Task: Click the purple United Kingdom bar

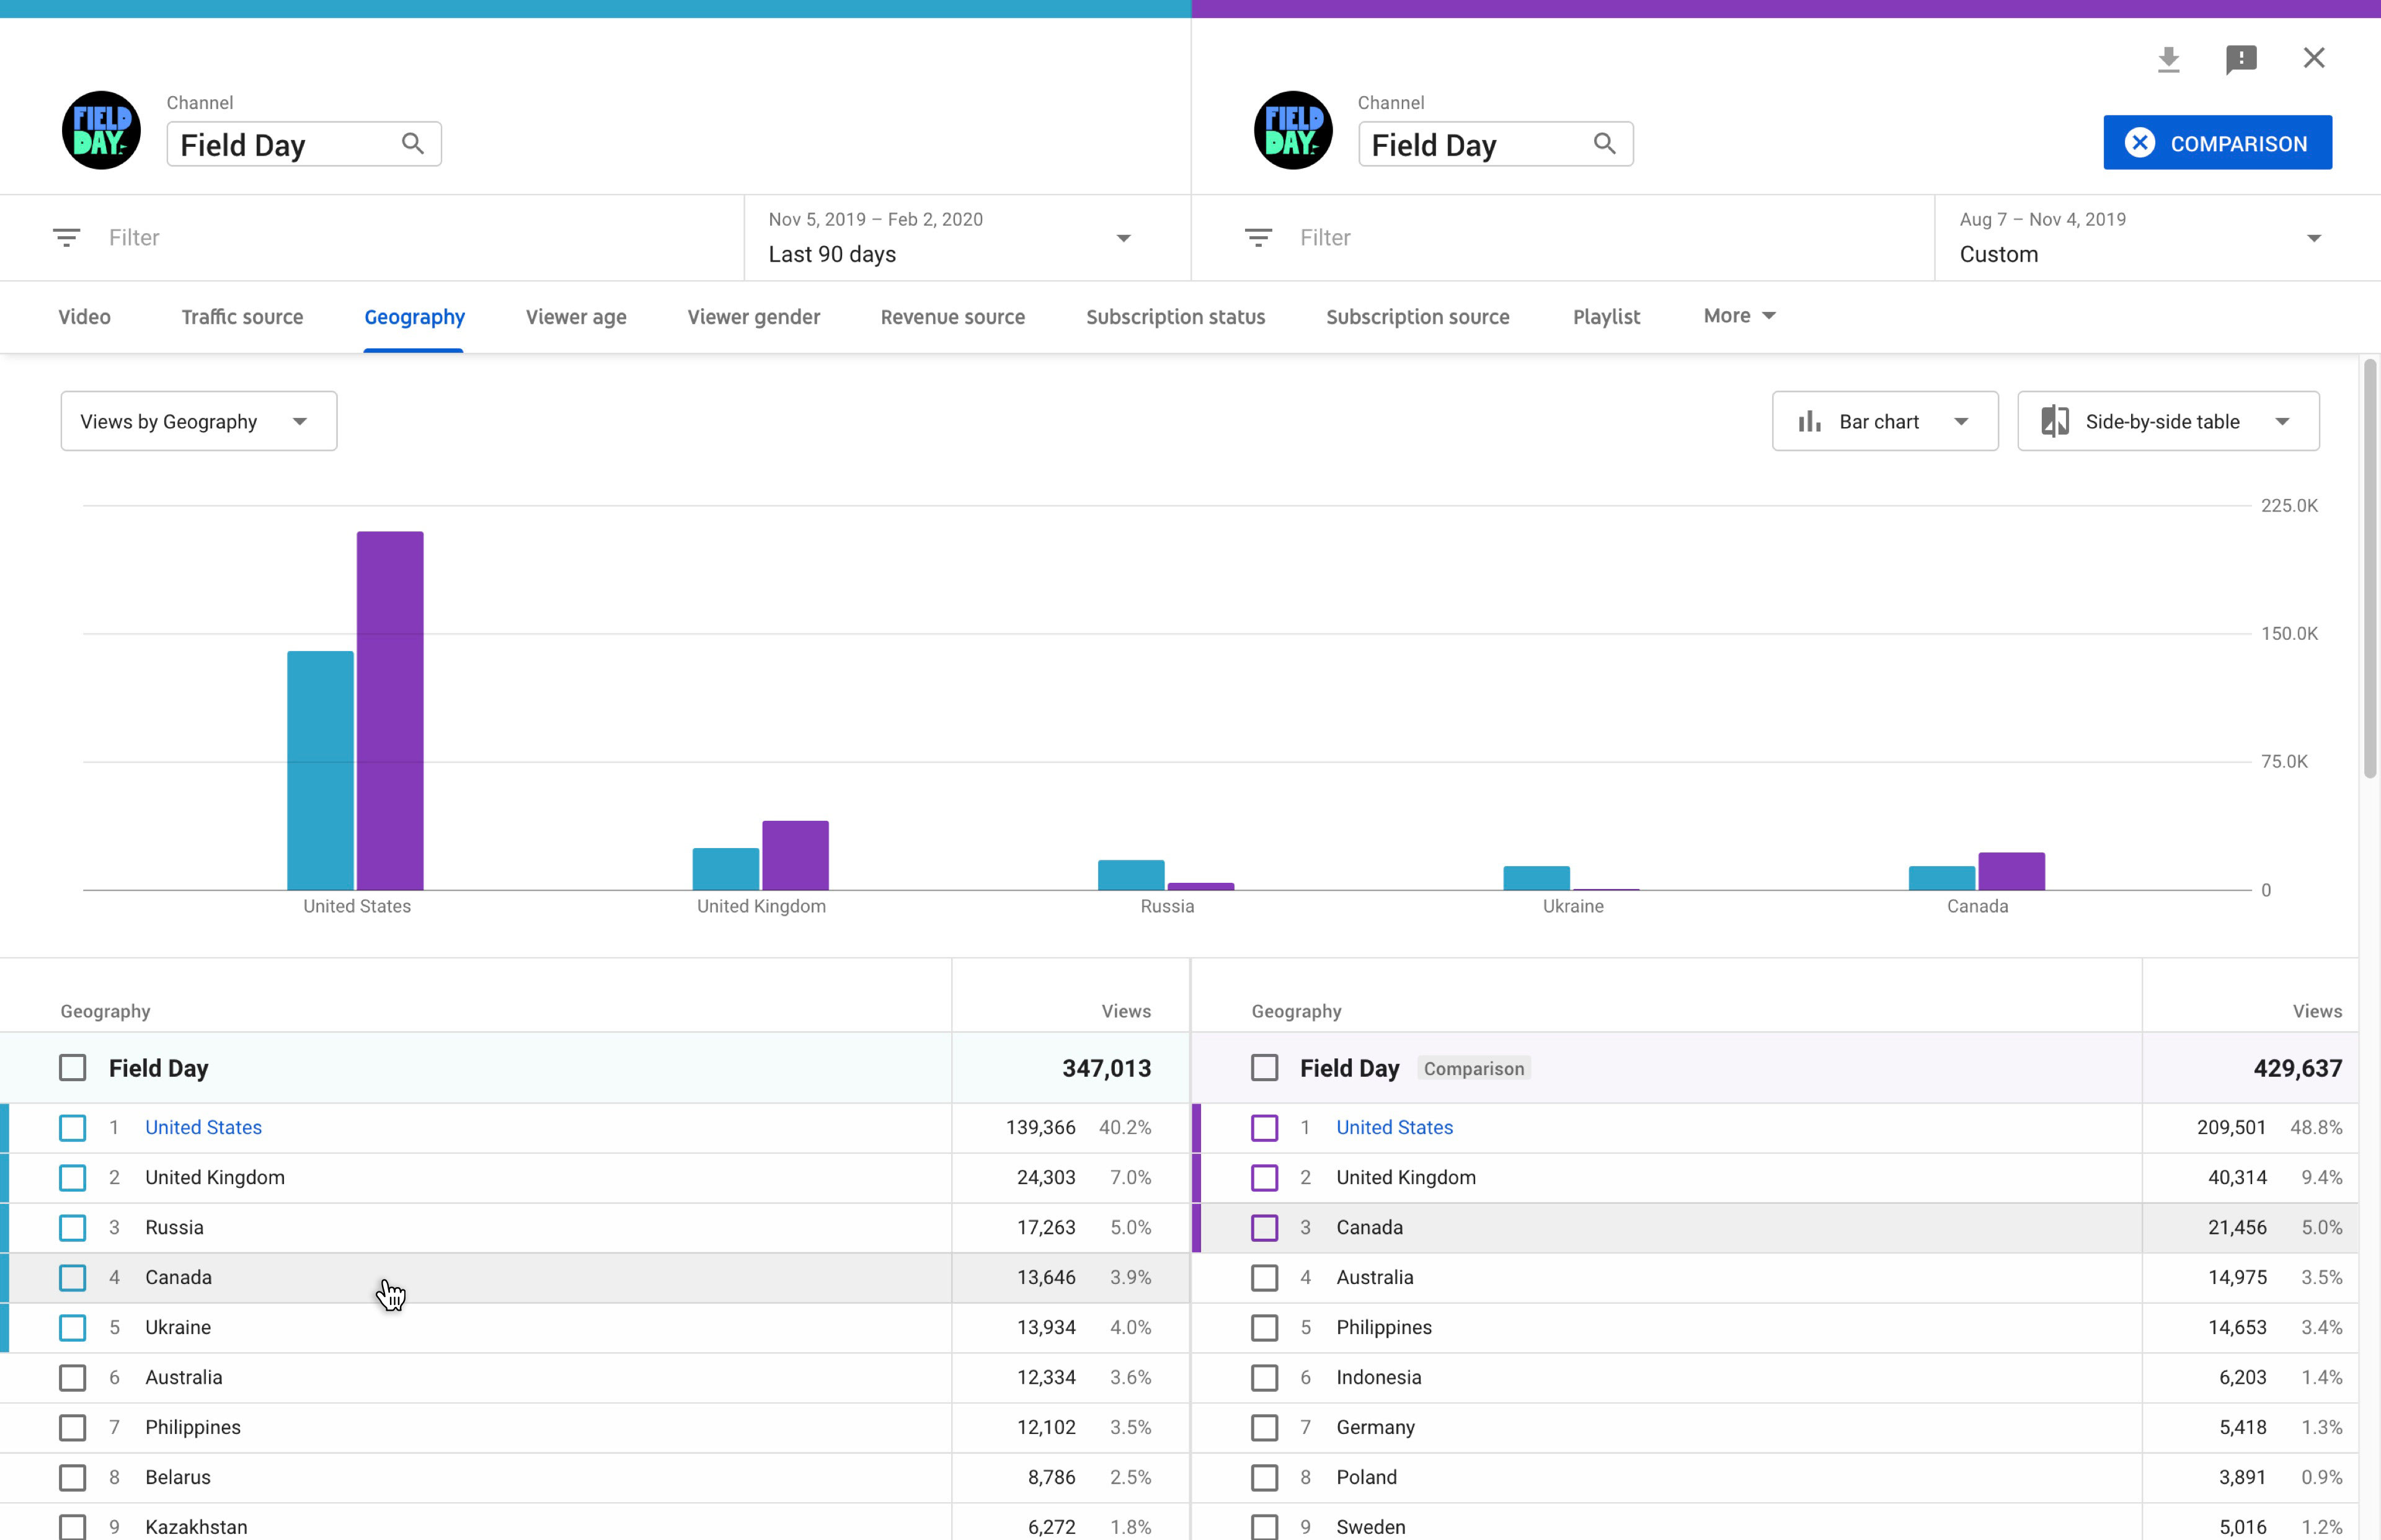Action: click(795, 856)
